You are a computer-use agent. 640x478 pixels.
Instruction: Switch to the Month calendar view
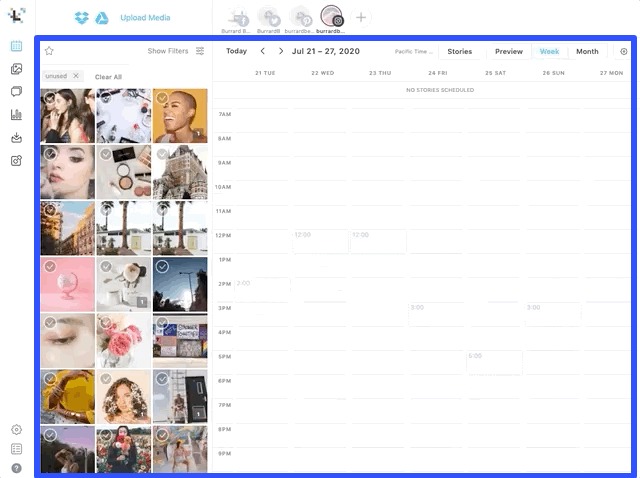[587, 51]
